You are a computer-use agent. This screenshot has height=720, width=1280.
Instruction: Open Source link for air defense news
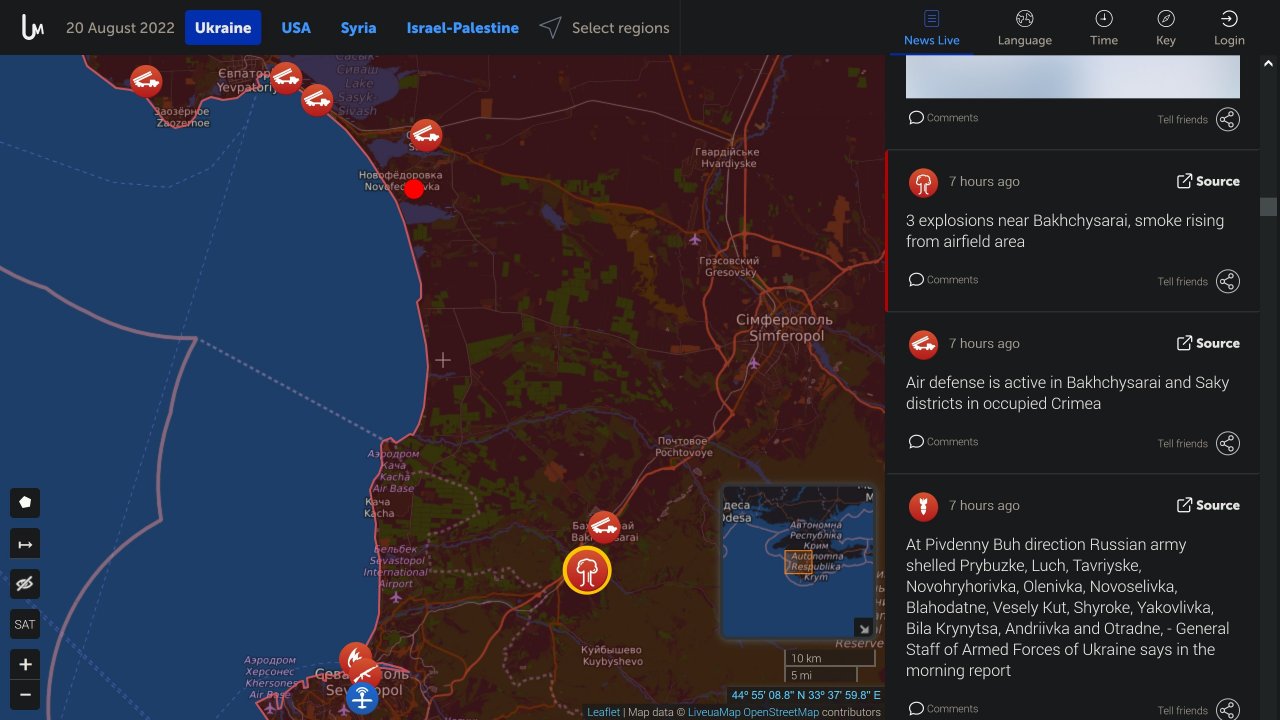1207,343
